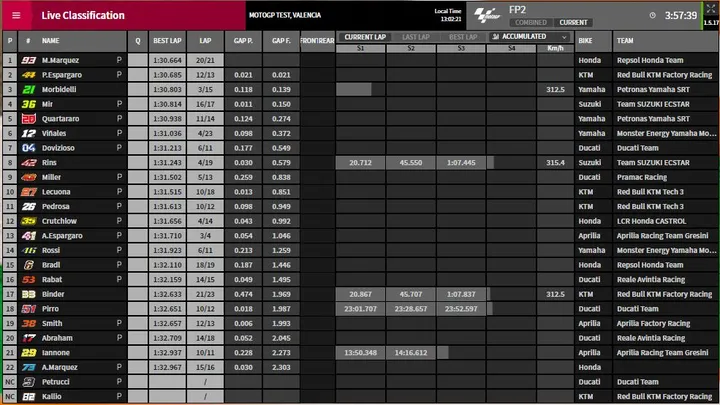Click rider number 42 badge
Screen dimensions: 720x405
(x=28, y=163)
